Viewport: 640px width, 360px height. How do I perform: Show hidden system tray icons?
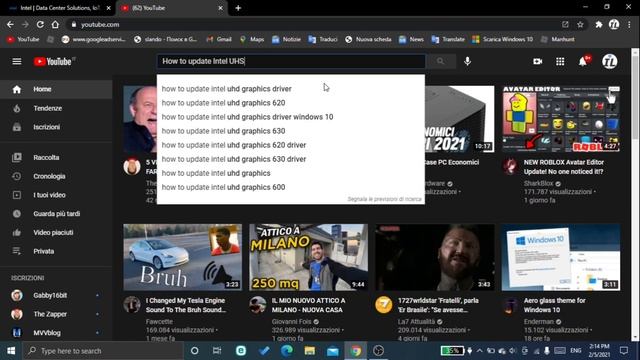click(480, 351)
